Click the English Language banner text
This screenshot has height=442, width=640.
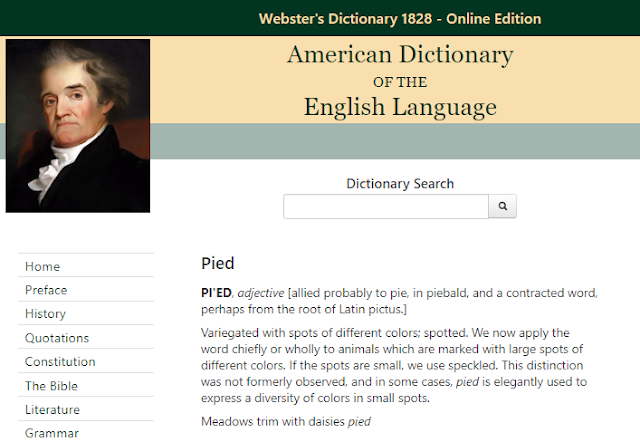[x=400, y=107]
